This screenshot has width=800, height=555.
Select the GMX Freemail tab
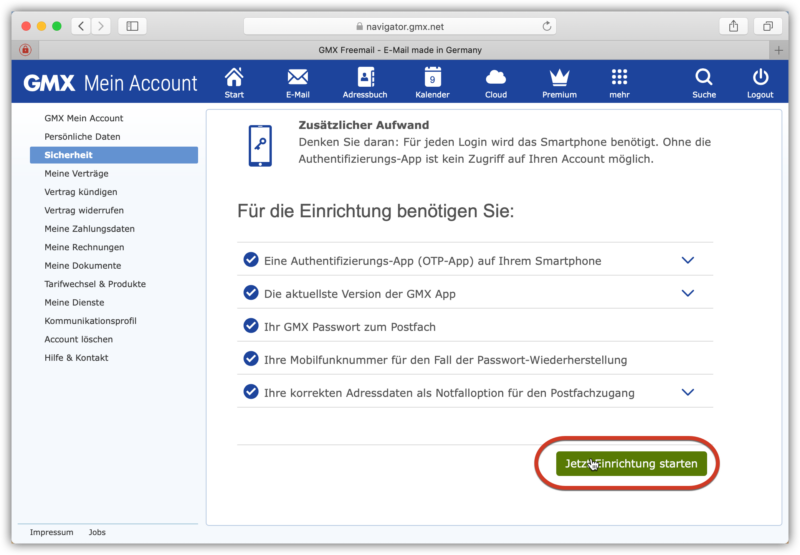pos(400,50)
